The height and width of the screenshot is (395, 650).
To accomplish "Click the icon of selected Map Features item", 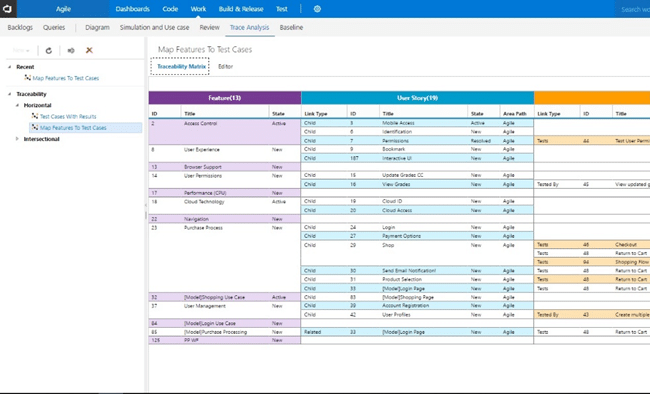I will pos(35,128).
